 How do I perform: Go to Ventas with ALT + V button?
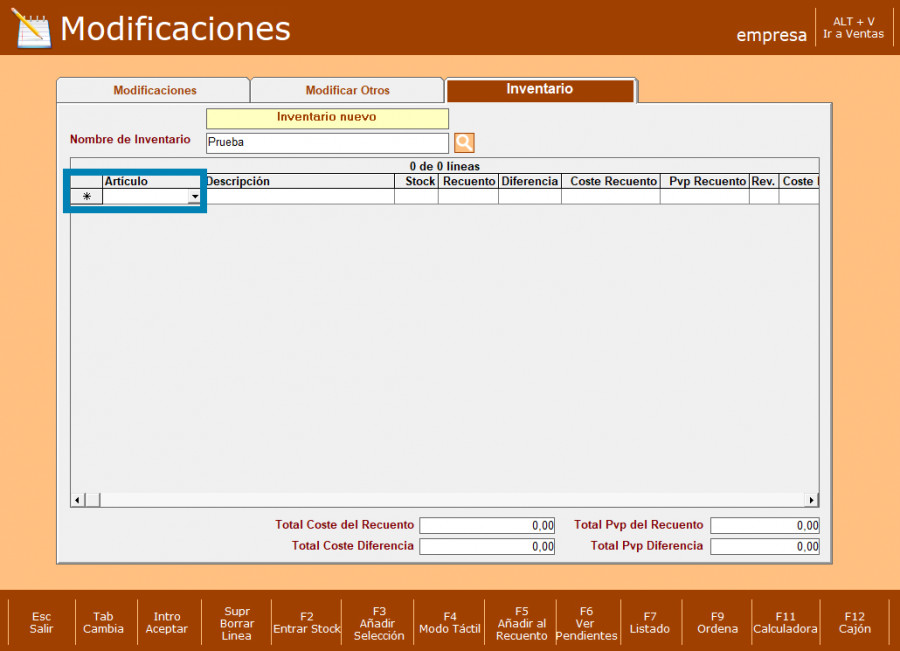853,27
